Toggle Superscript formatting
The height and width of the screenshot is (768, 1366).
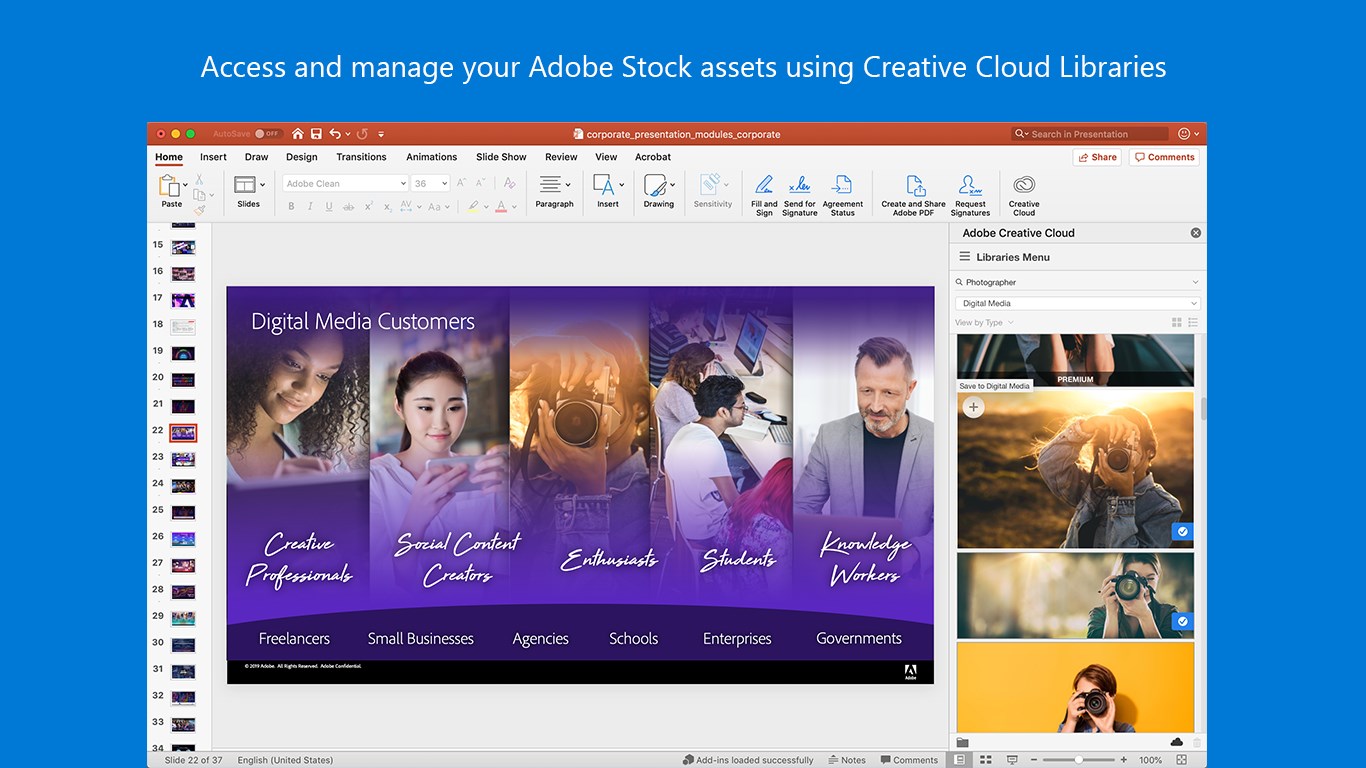tap(368, 207)
